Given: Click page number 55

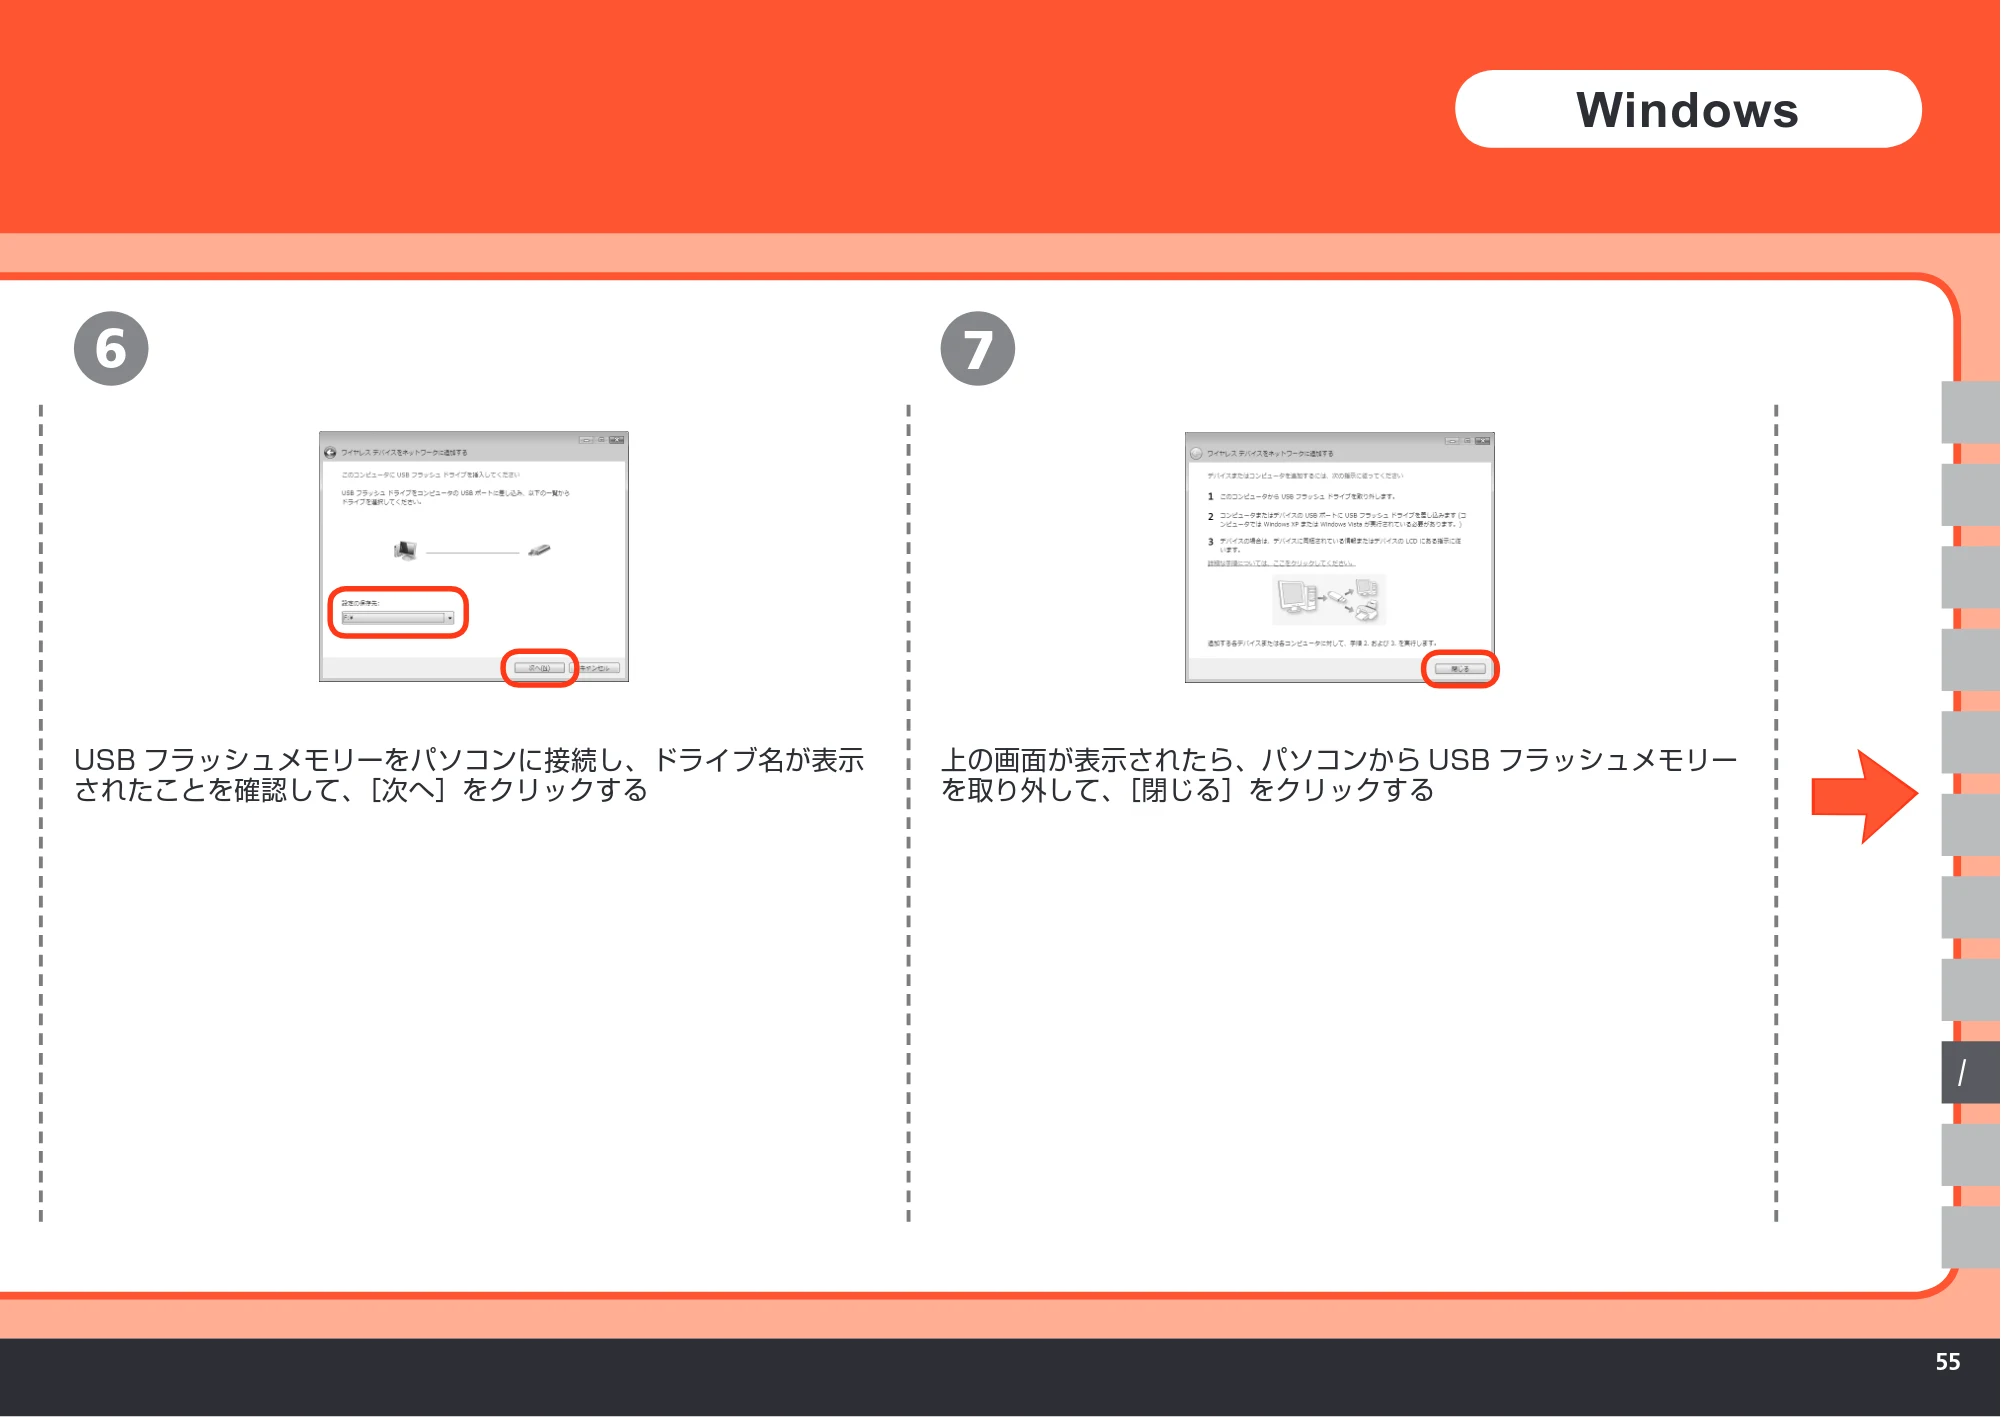Looking at the screenshot, I should click(x=1948, y=1362).
